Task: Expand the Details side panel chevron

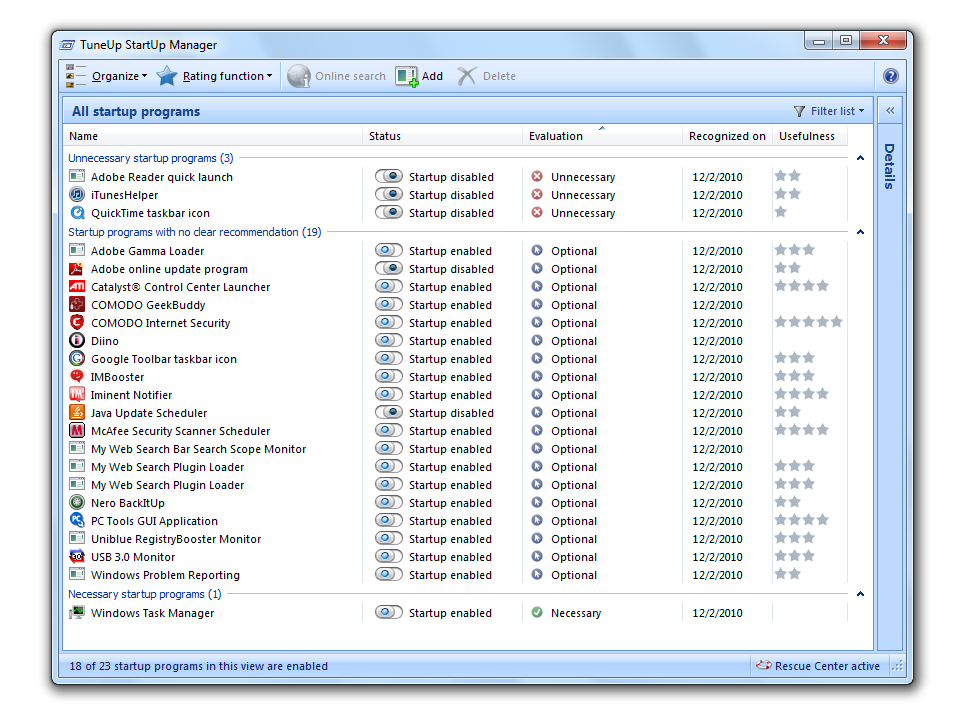Action: [890, 111]
